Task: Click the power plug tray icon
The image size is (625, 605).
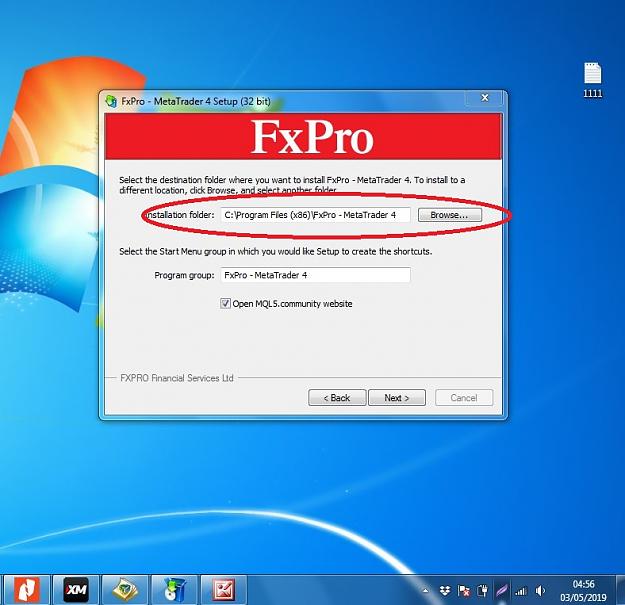Action: (x=482, y=590)
